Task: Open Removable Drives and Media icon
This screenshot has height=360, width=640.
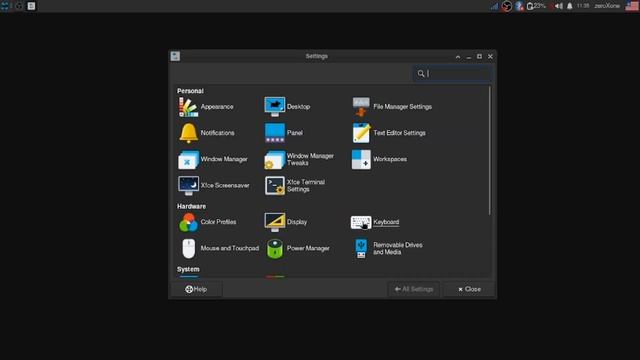Action: pos(361,249)
